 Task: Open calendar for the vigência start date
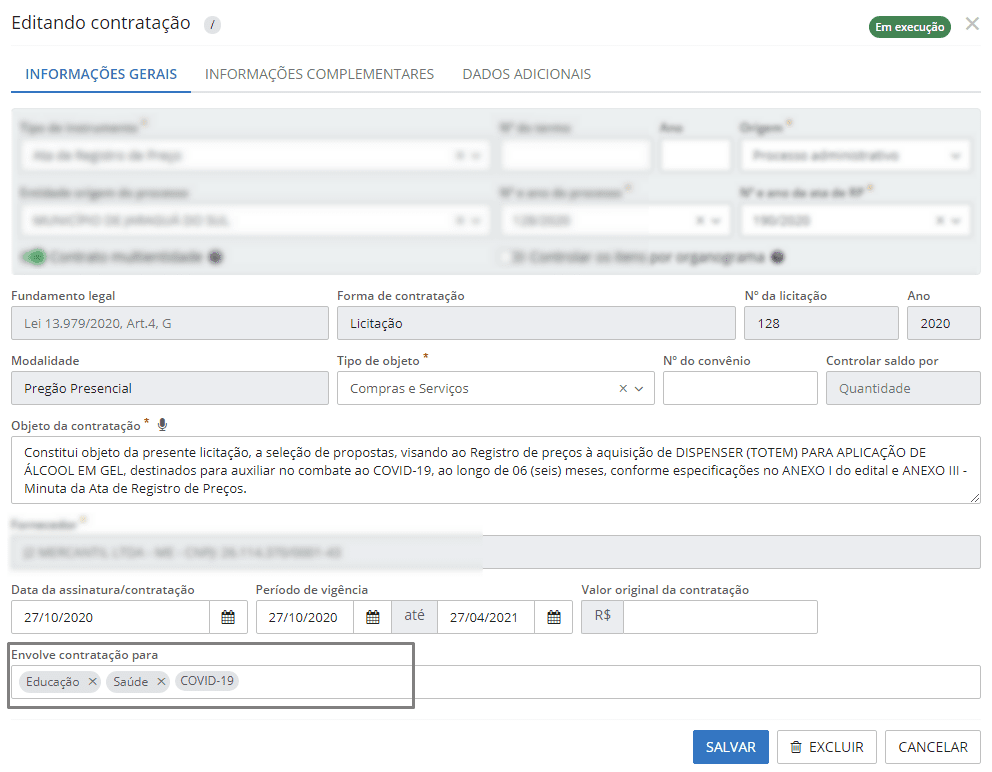373,617
